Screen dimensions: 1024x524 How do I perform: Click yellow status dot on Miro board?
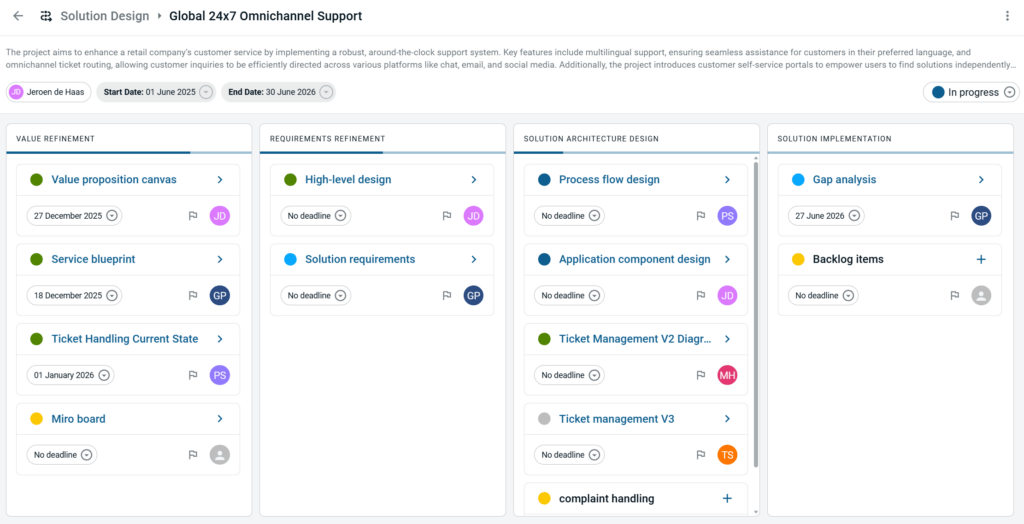37,419
